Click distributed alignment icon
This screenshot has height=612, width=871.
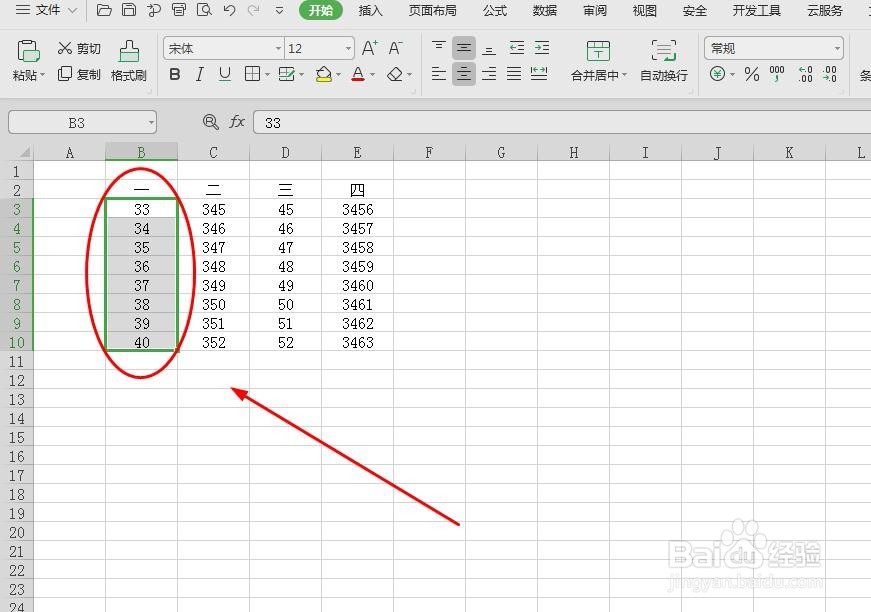click(x=539, y=73)
